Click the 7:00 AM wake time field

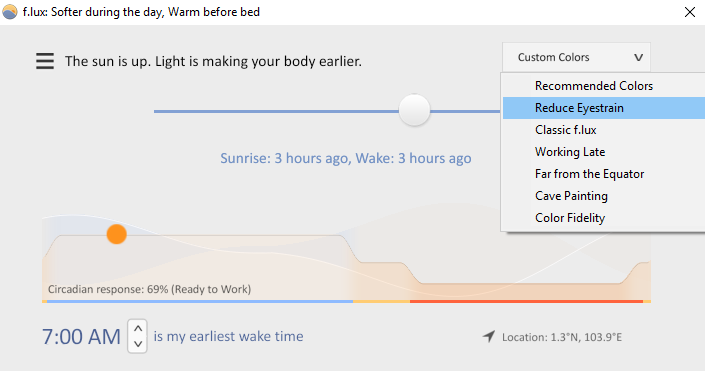tap(81, 336)
